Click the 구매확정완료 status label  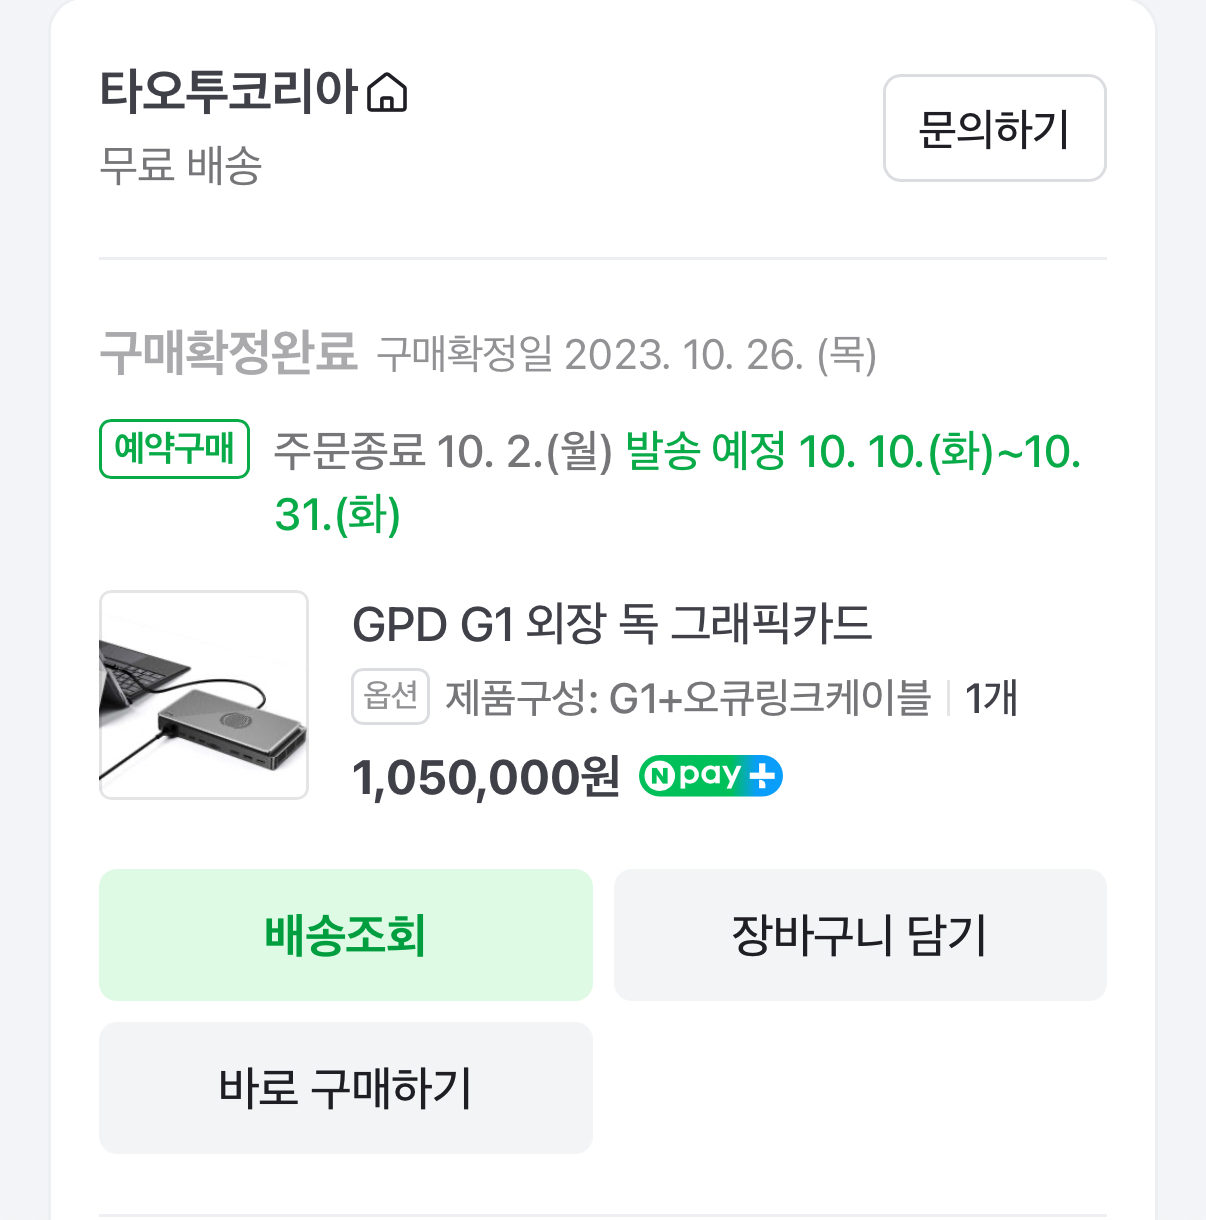click(228, 352)
